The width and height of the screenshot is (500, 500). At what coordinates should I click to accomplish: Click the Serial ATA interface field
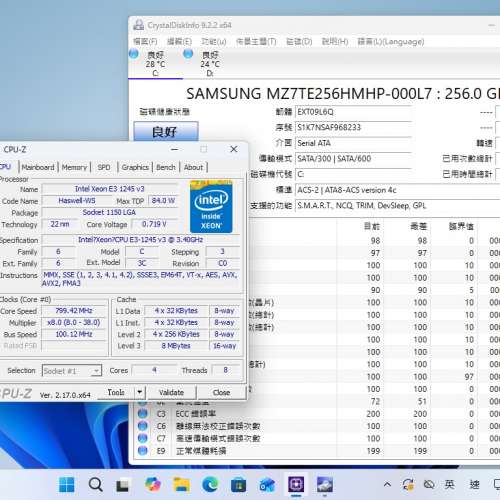pyautogui.click(x=353, y=143)
